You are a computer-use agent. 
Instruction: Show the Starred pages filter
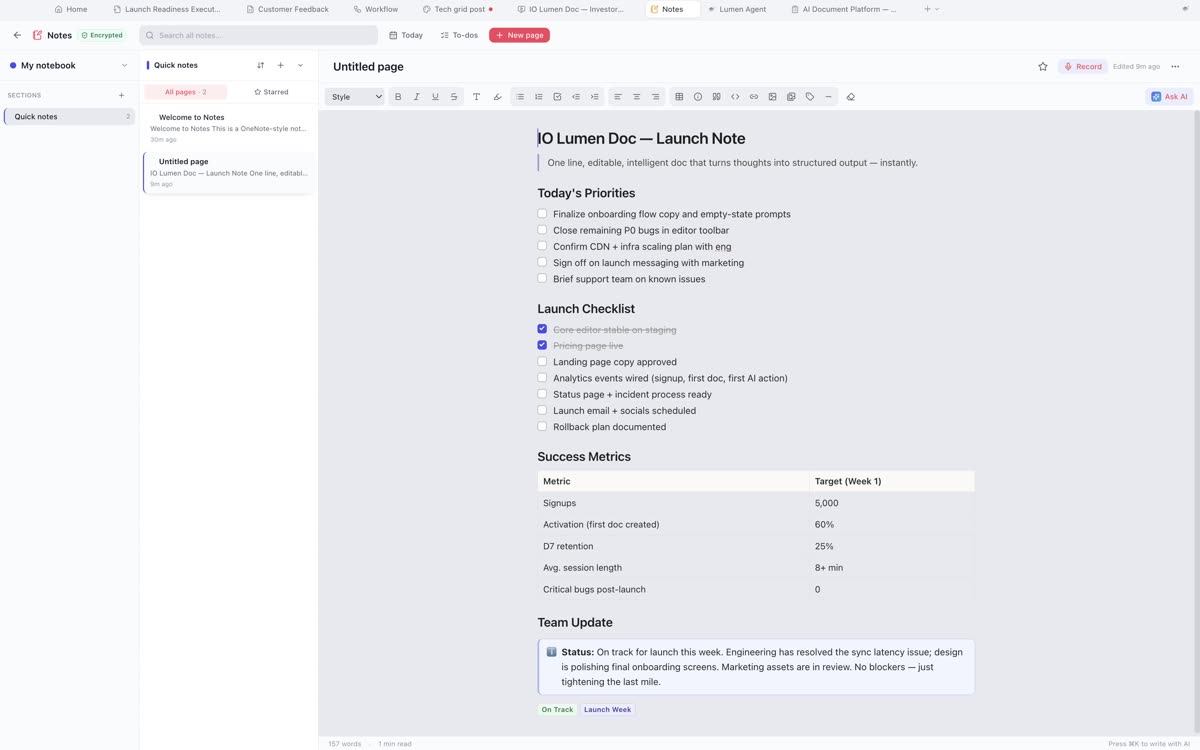click(271, 92)
